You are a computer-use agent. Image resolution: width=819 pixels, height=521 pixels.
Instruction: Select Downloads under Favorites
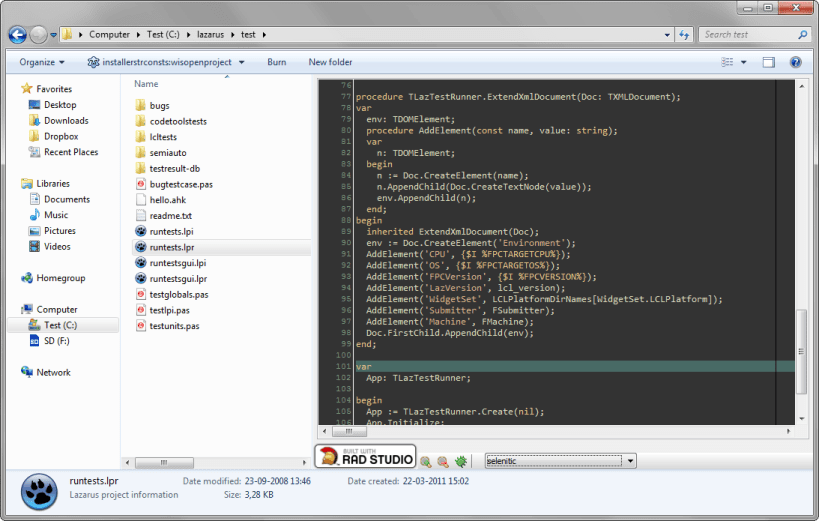click(x=66, y=121)
